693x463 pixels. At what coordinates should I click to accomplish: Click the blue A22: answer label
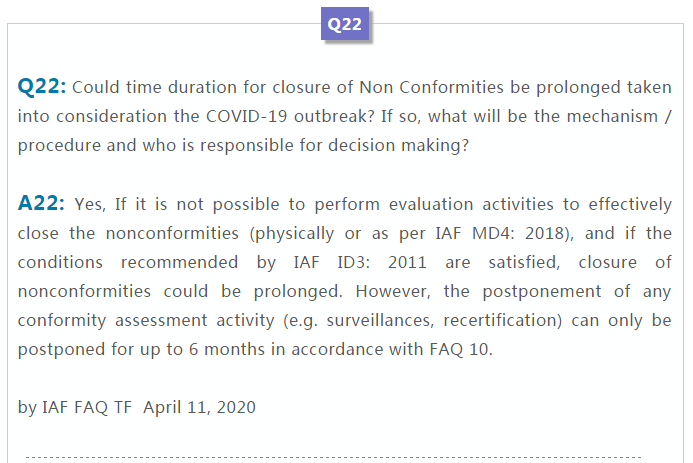pos(41,203)
